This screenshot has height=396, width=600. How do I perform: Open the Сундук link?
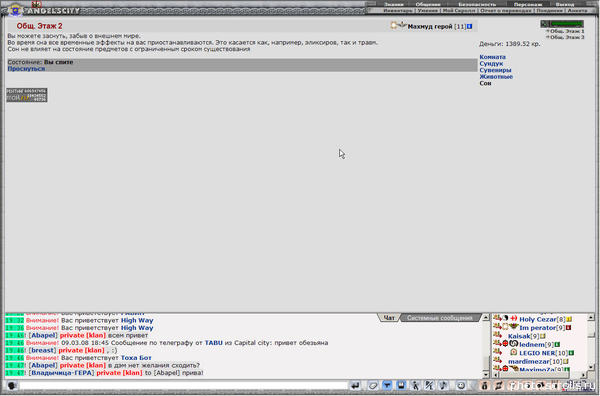[491, 64]
